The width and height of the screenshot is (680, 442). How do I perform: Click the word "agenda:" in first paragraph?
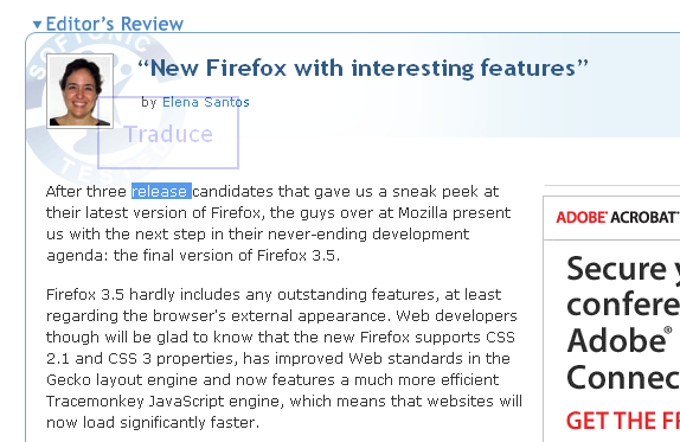pos(73,255)
